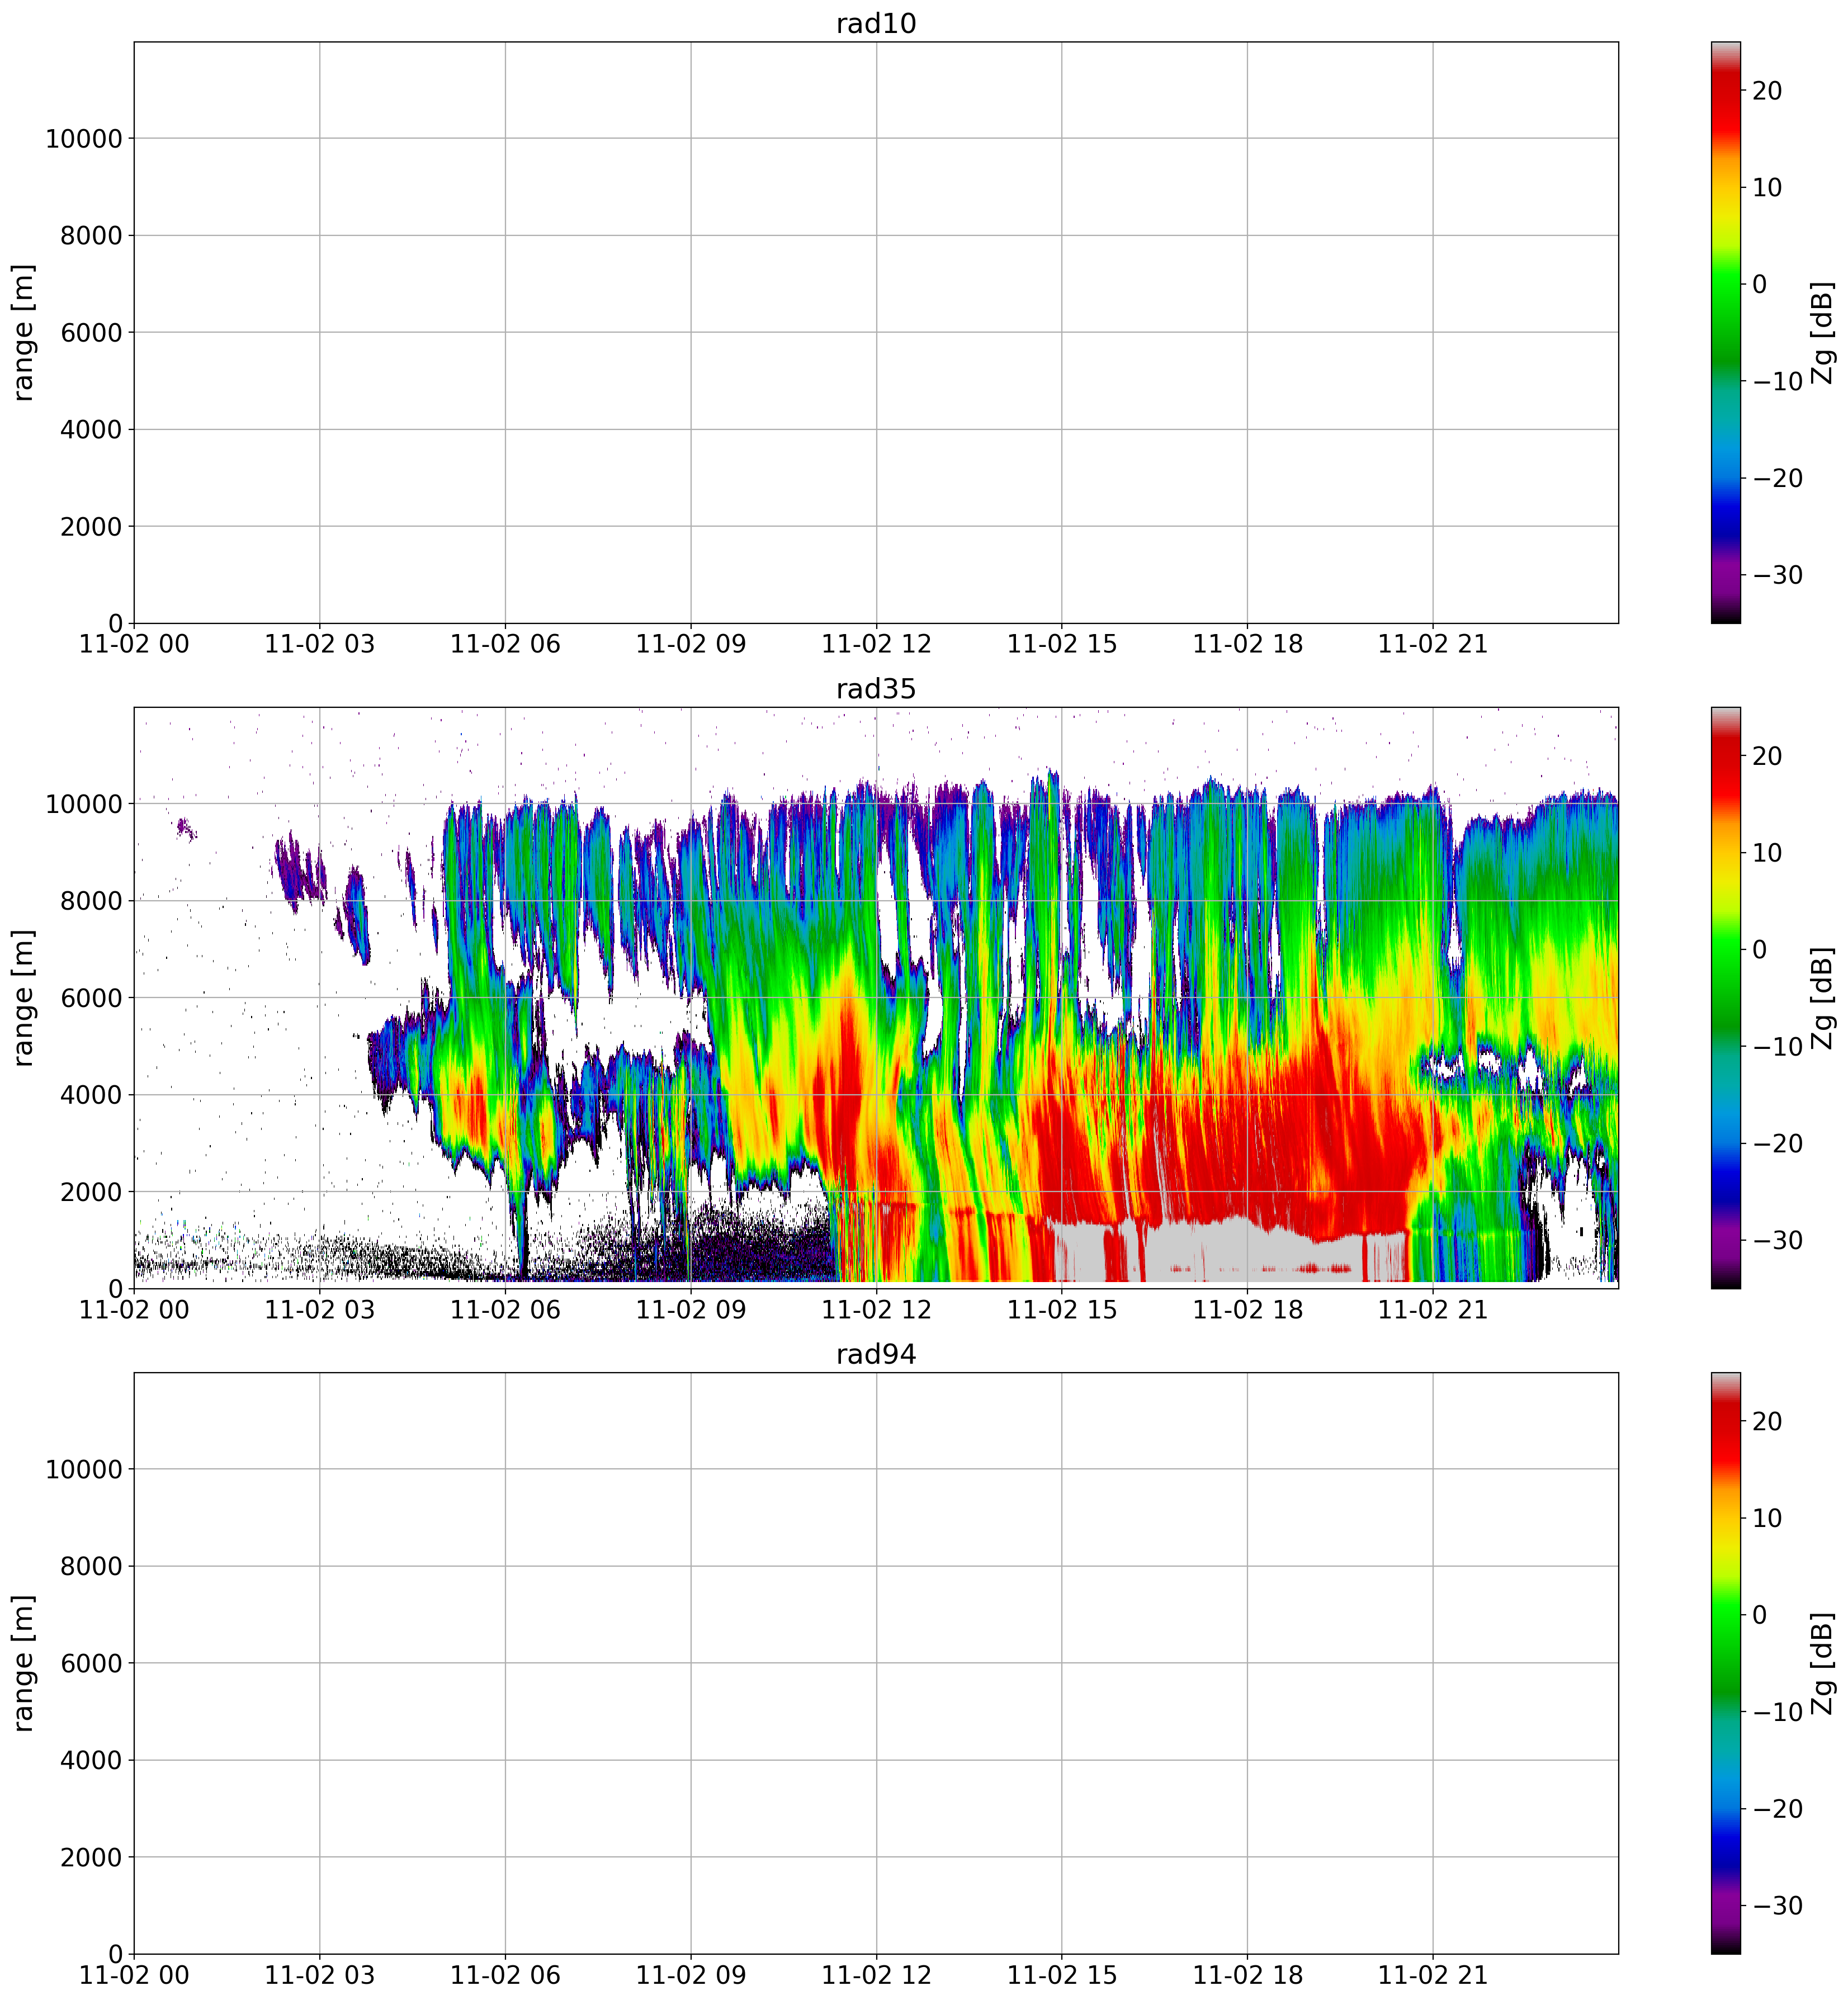Click the rad10 colorbar near the 0 dB green

tap(1725, 284)
